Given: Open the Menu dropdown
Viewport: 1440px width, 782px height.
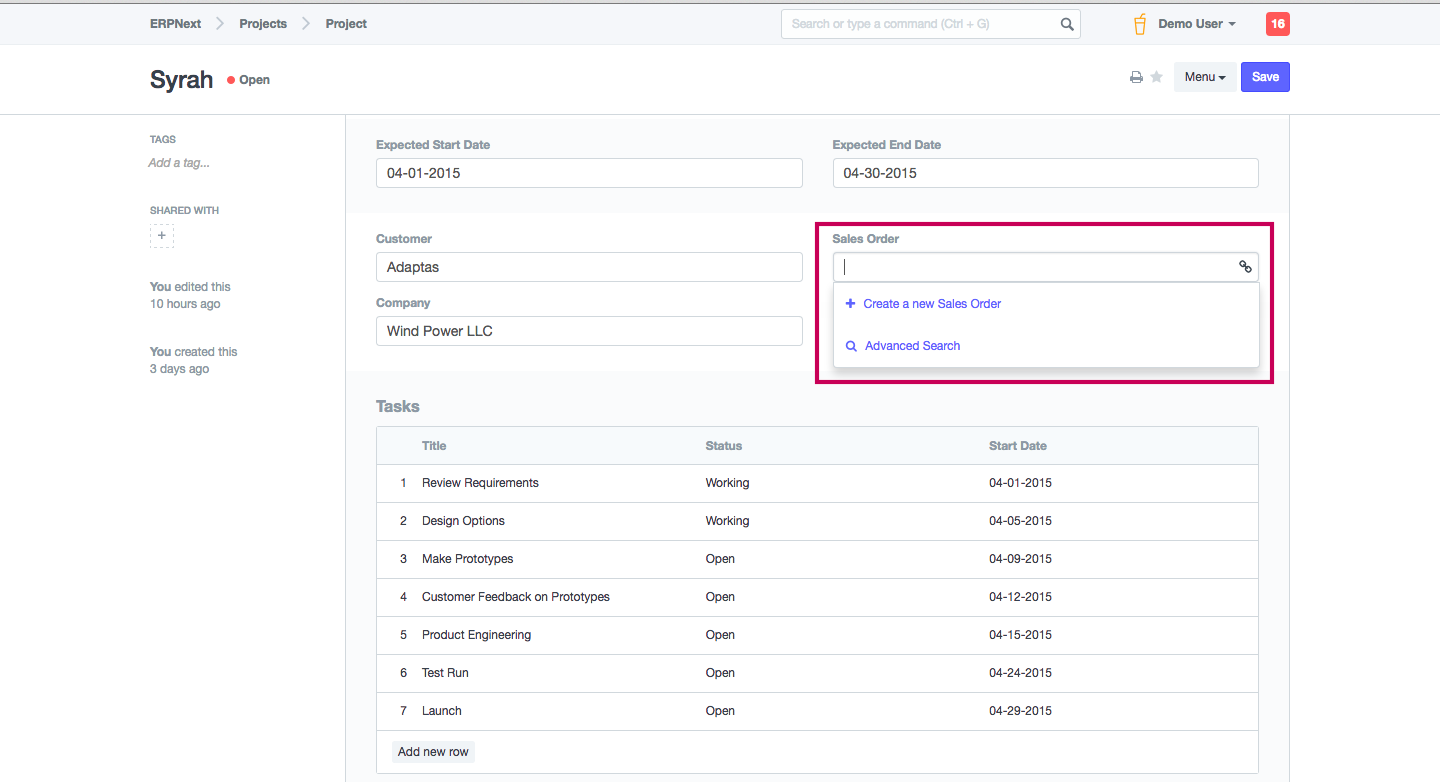Looking at the screenshot, I should 1204,77.
